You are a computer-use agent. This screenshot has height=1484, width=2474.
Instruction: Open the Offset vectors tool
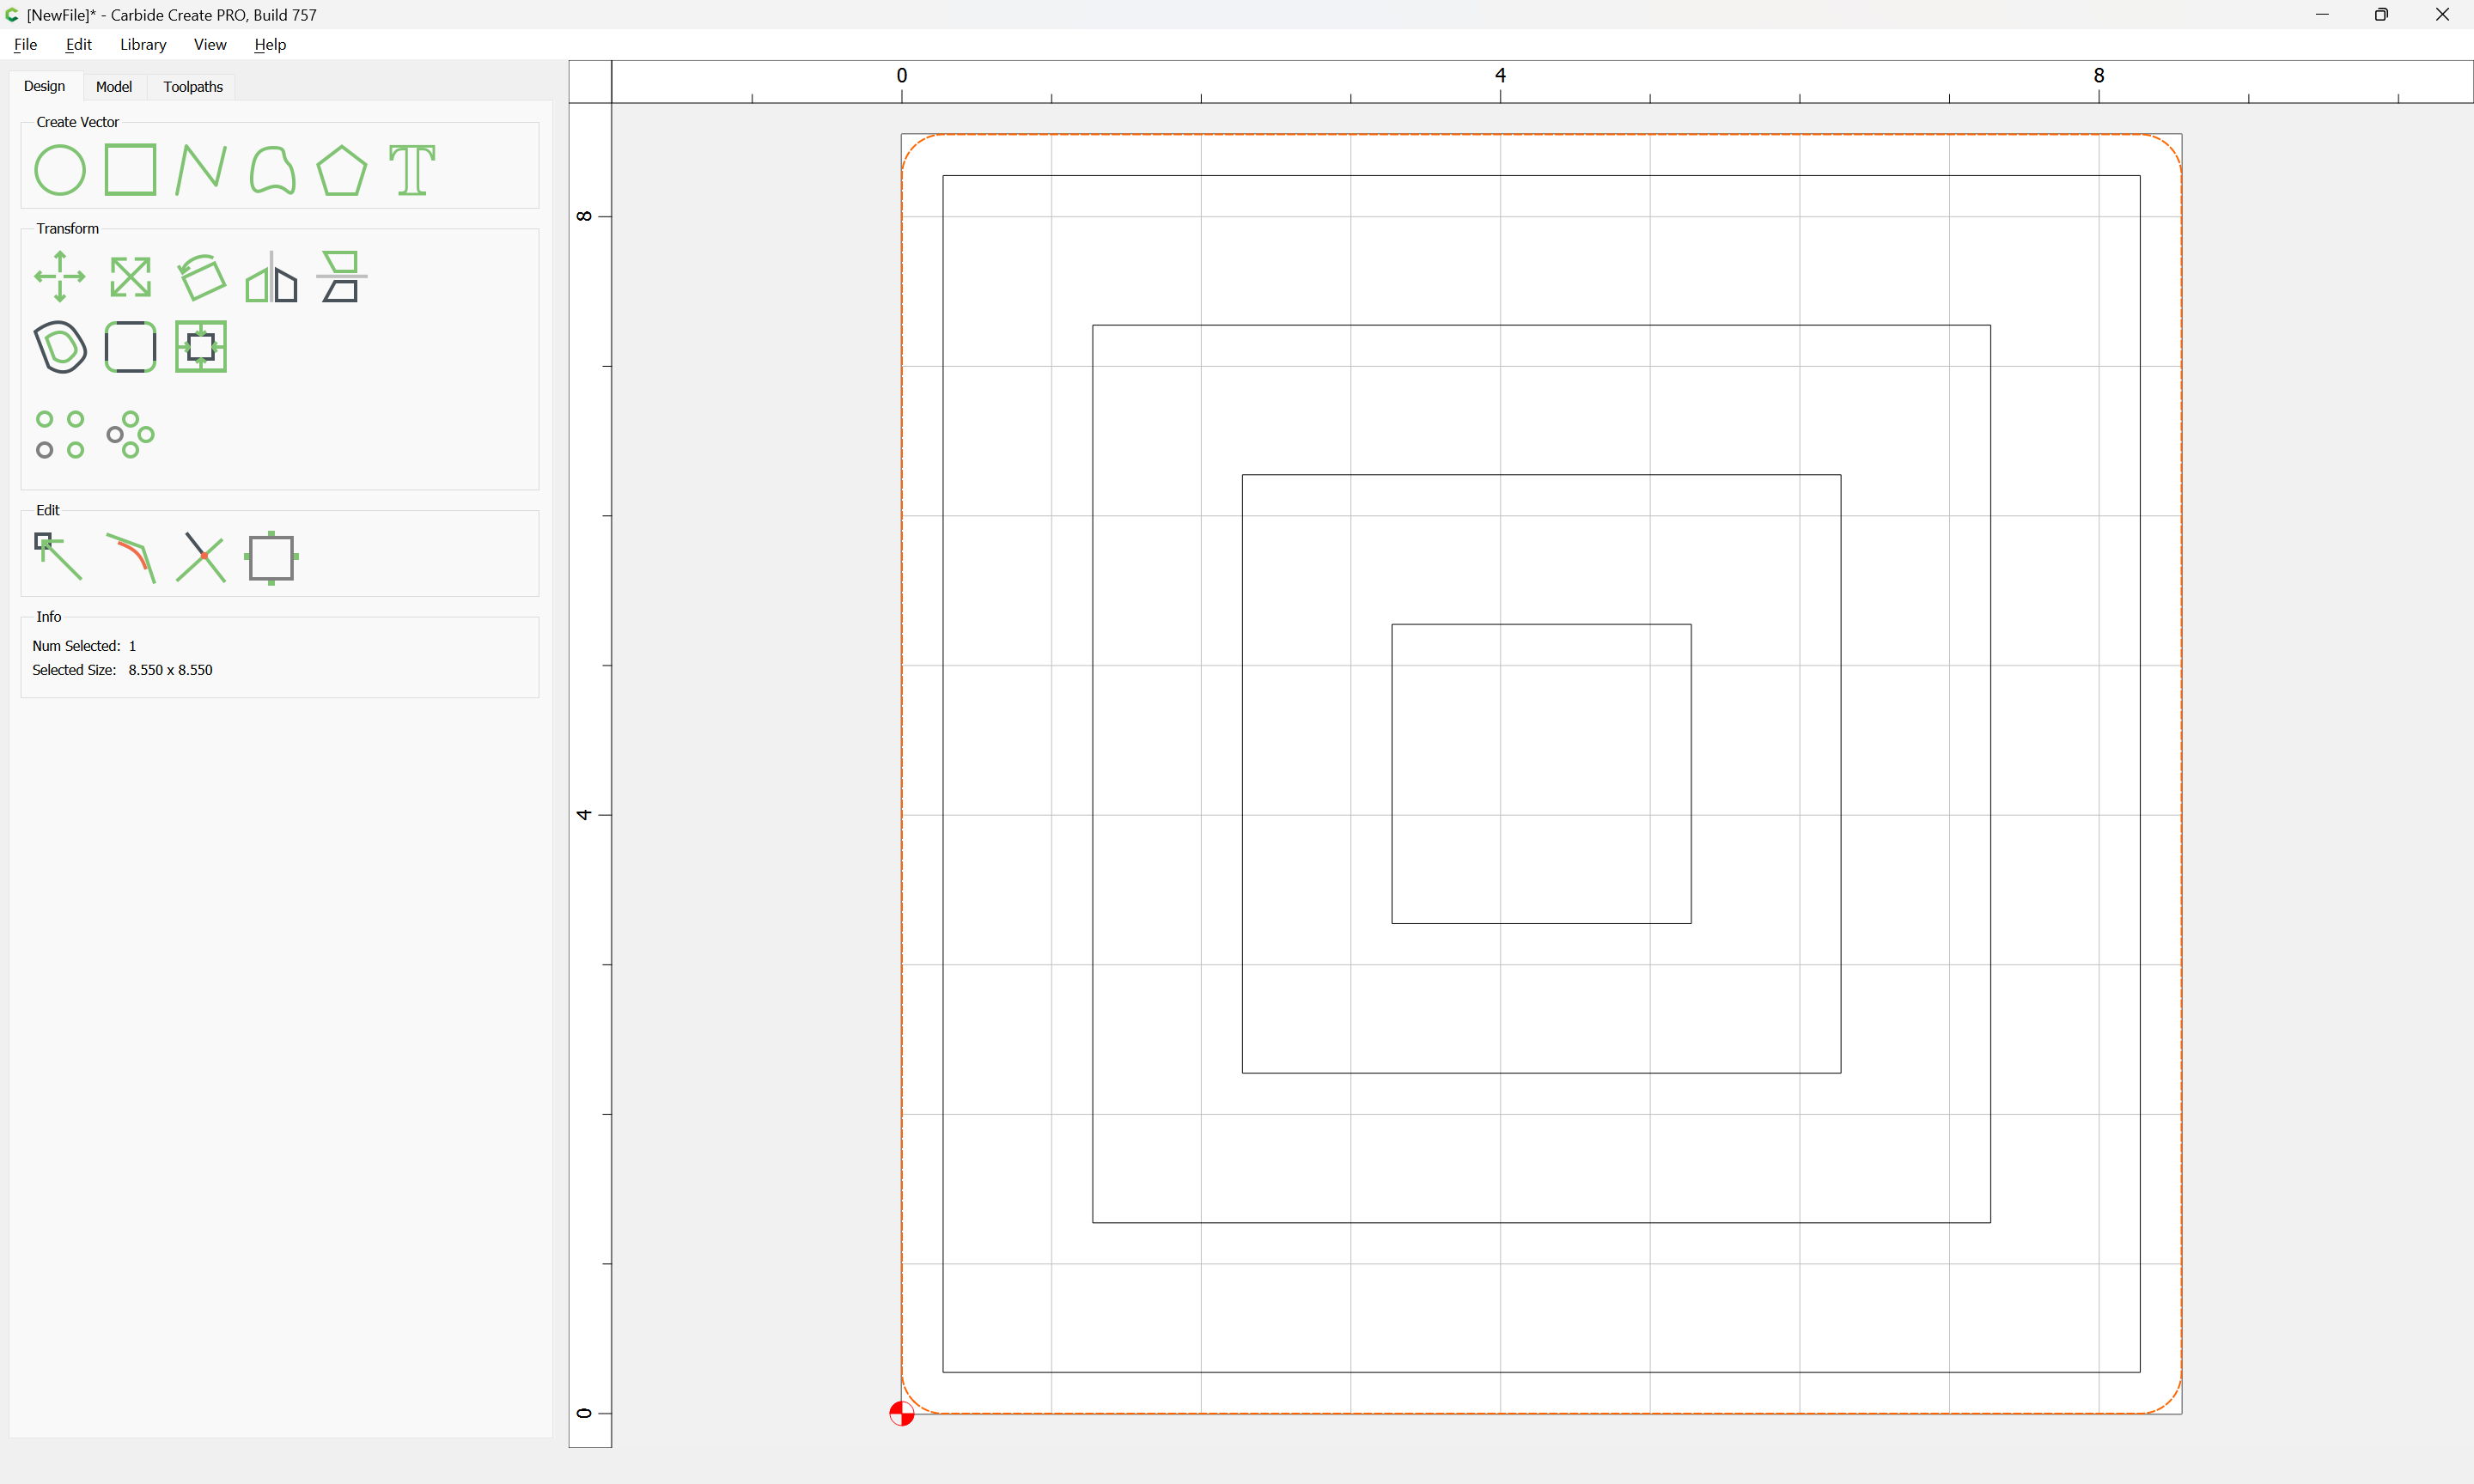pos(60,347)
